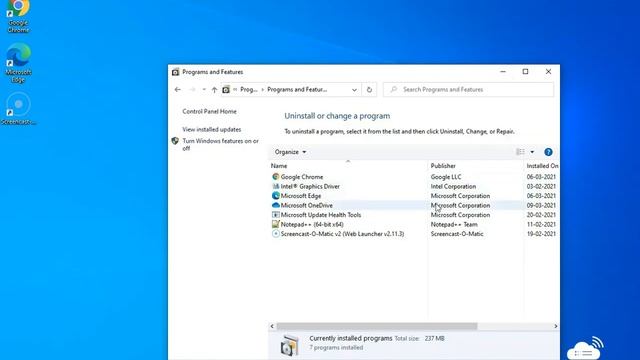Click the Update Health Tools list icon
The height and width of the screenshot is (360, 640).
tap(276, 215)
